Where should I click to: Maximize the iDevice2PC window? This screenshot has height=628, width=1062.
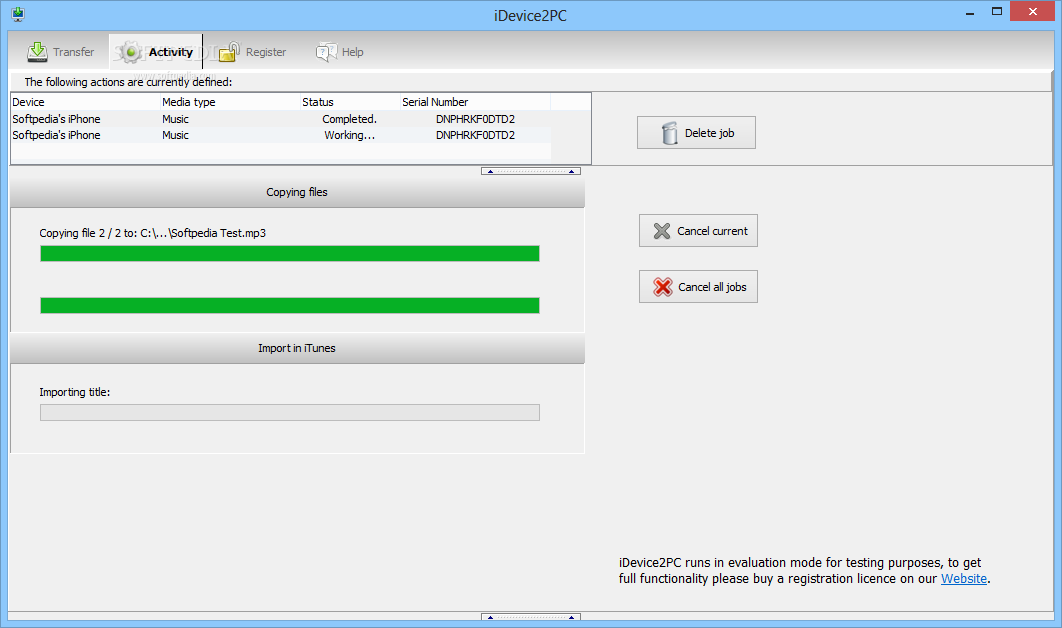(997, 12)
